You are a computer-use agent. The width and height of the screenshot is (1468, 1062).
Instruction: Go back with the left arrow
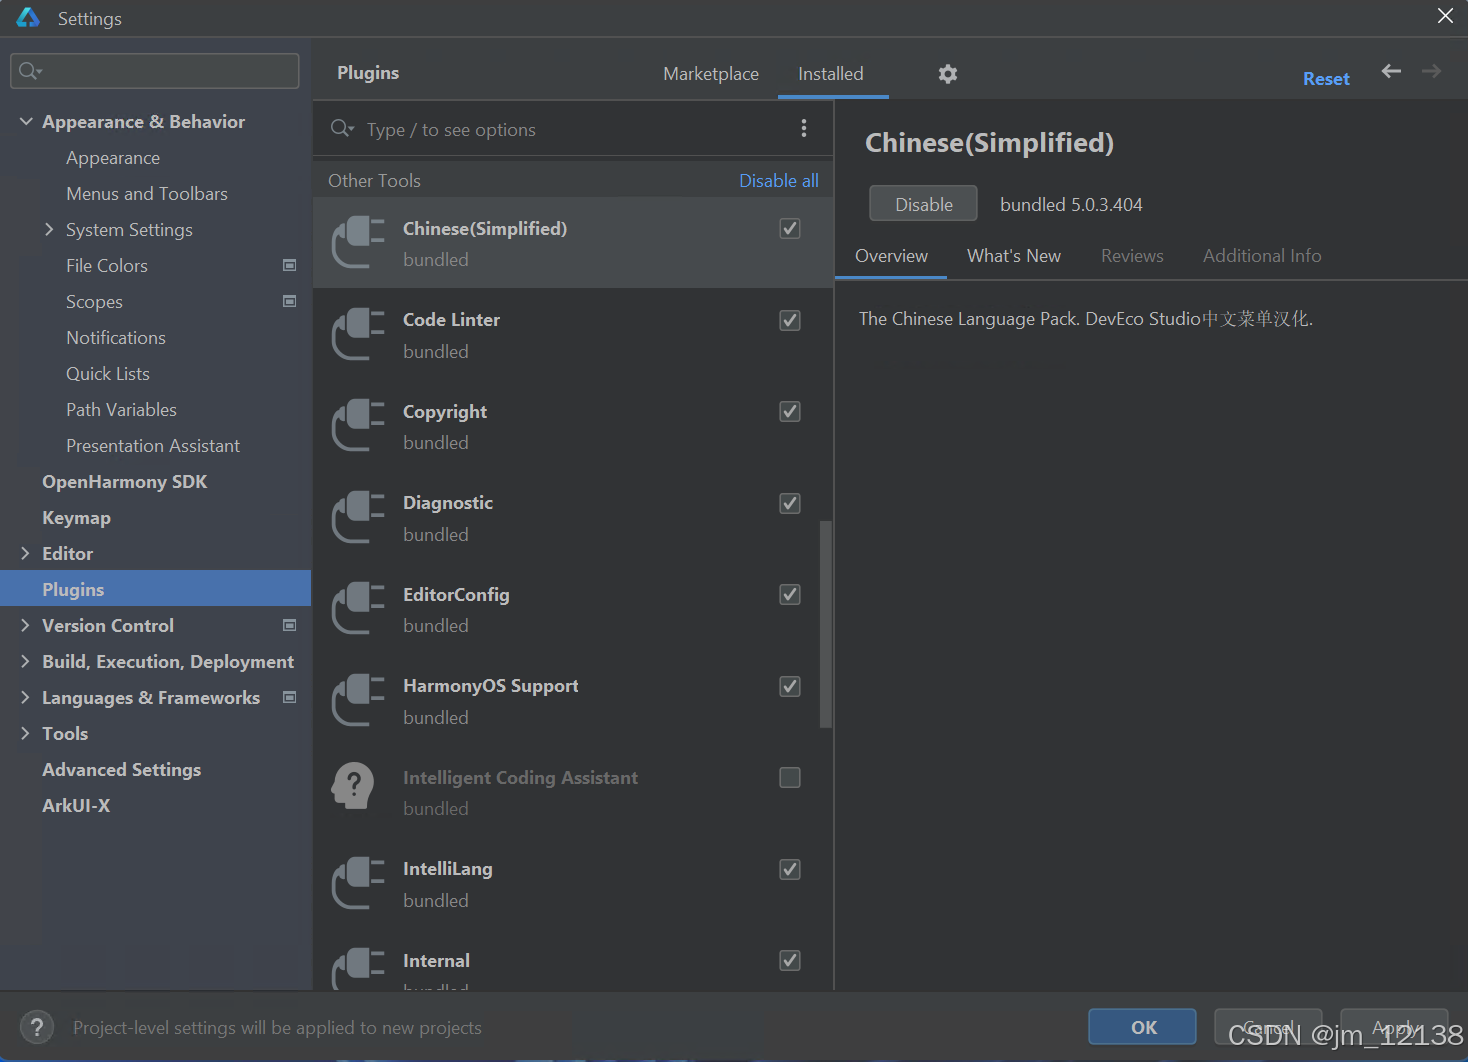(x=1391, y=71)
